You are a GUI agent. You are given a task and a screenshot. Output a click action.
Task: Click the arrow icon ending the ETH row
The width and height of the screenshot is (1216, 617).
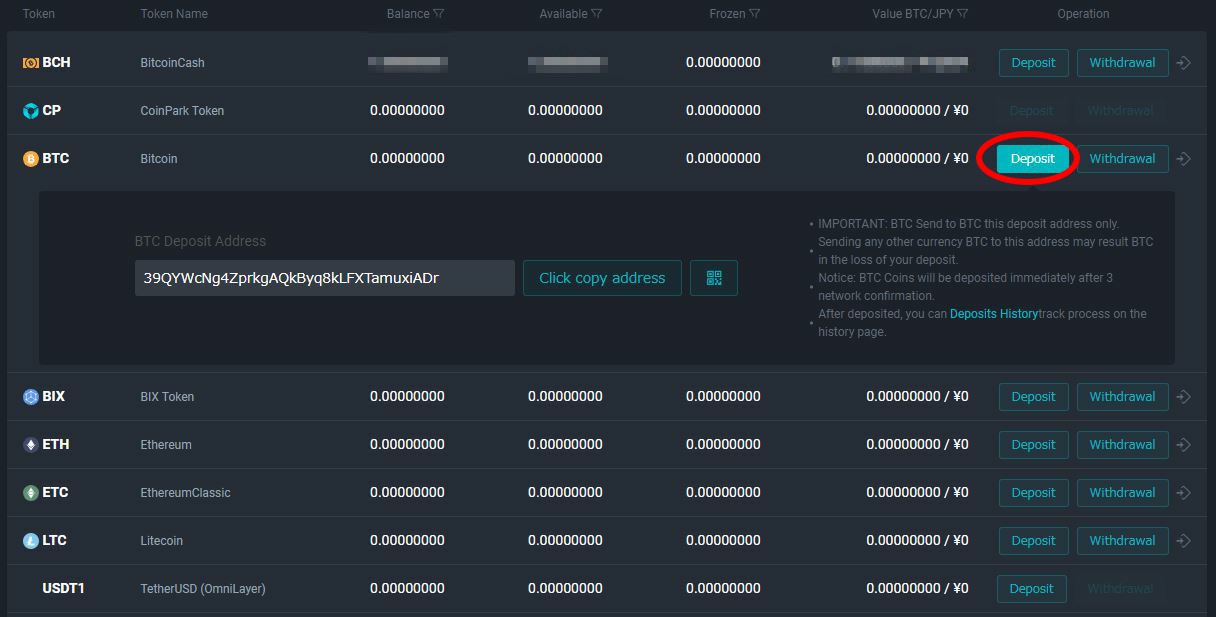point(1184,445)
